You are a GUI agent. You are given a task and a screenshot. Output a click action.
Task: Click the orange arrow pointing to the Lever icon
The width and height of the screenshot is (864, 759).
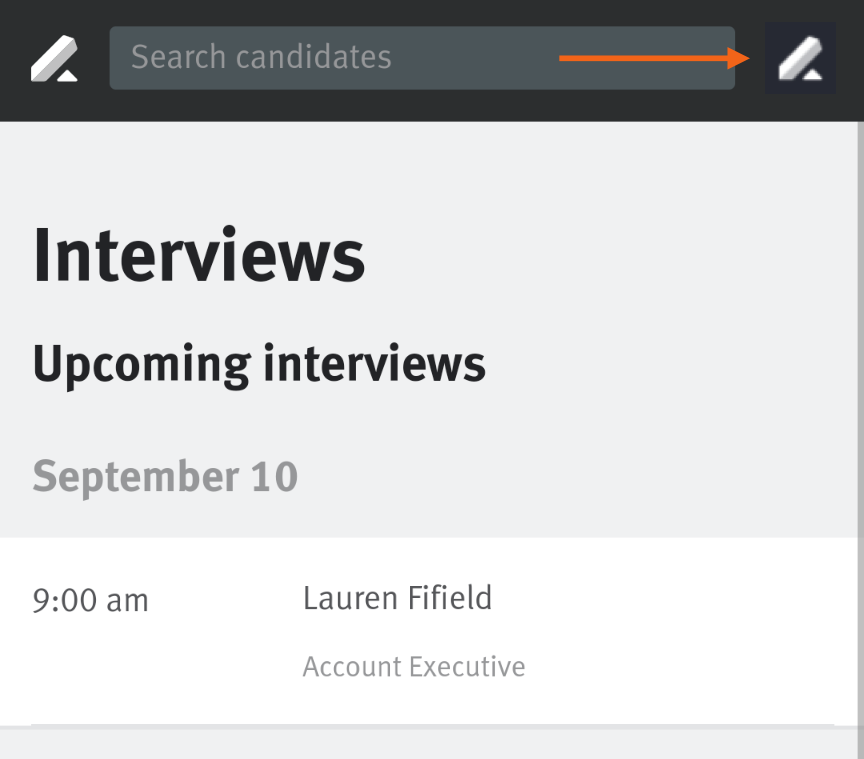click(x=654, y=58)
